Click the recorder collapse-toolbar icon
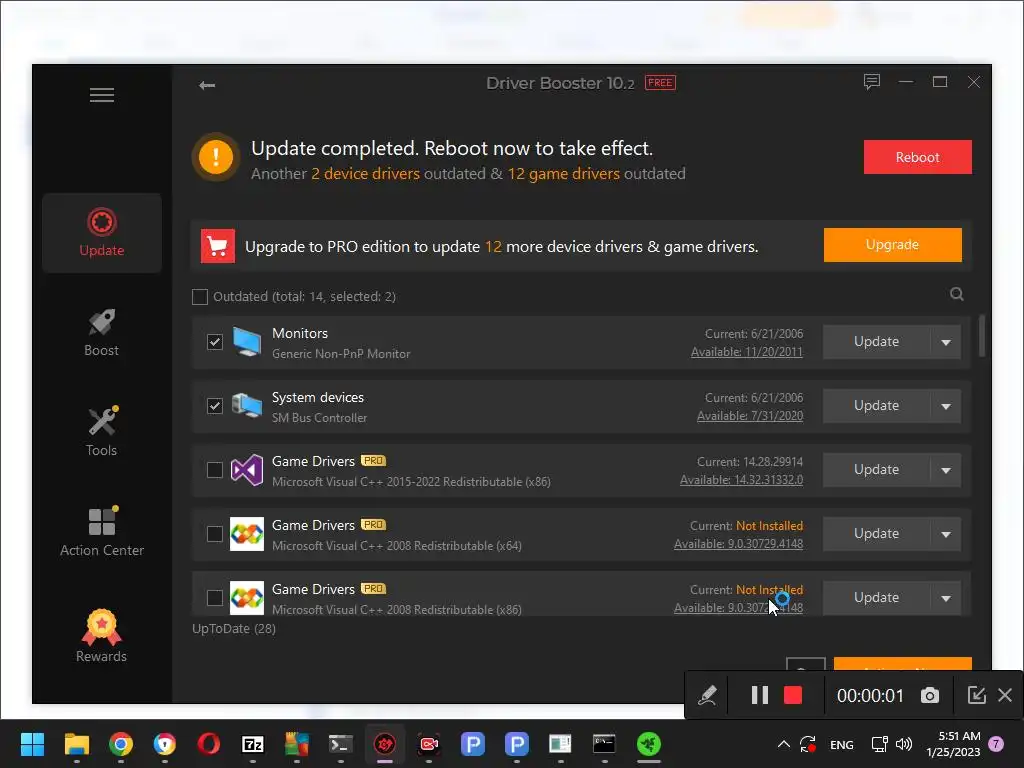 pyautogui.click(x=976, y=696)
